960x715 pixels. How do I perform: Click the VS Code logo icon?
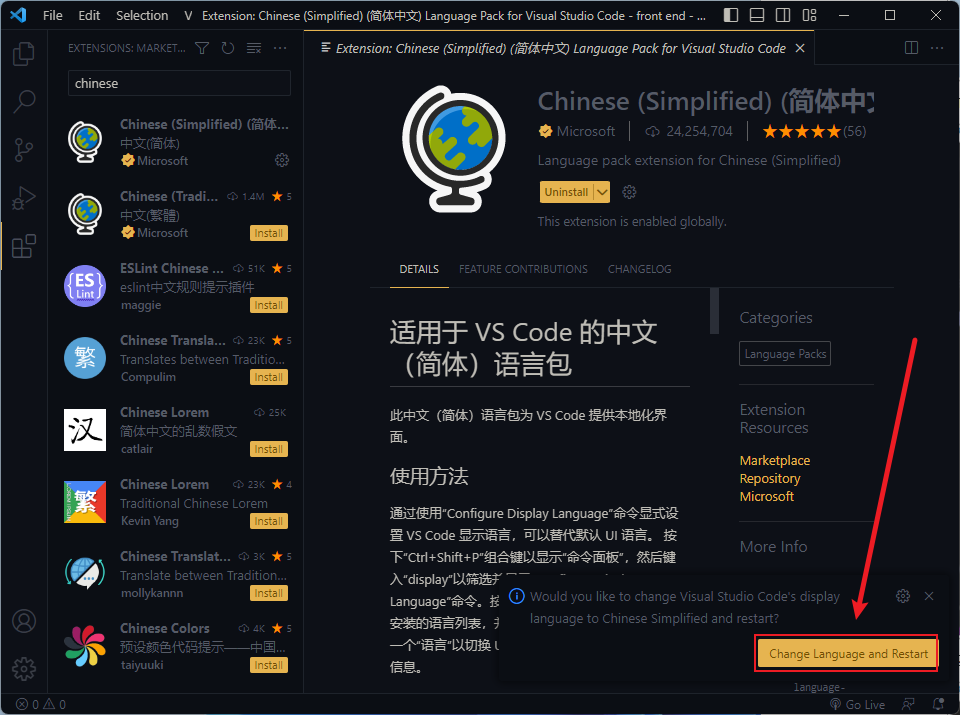(x=18, y=15)
